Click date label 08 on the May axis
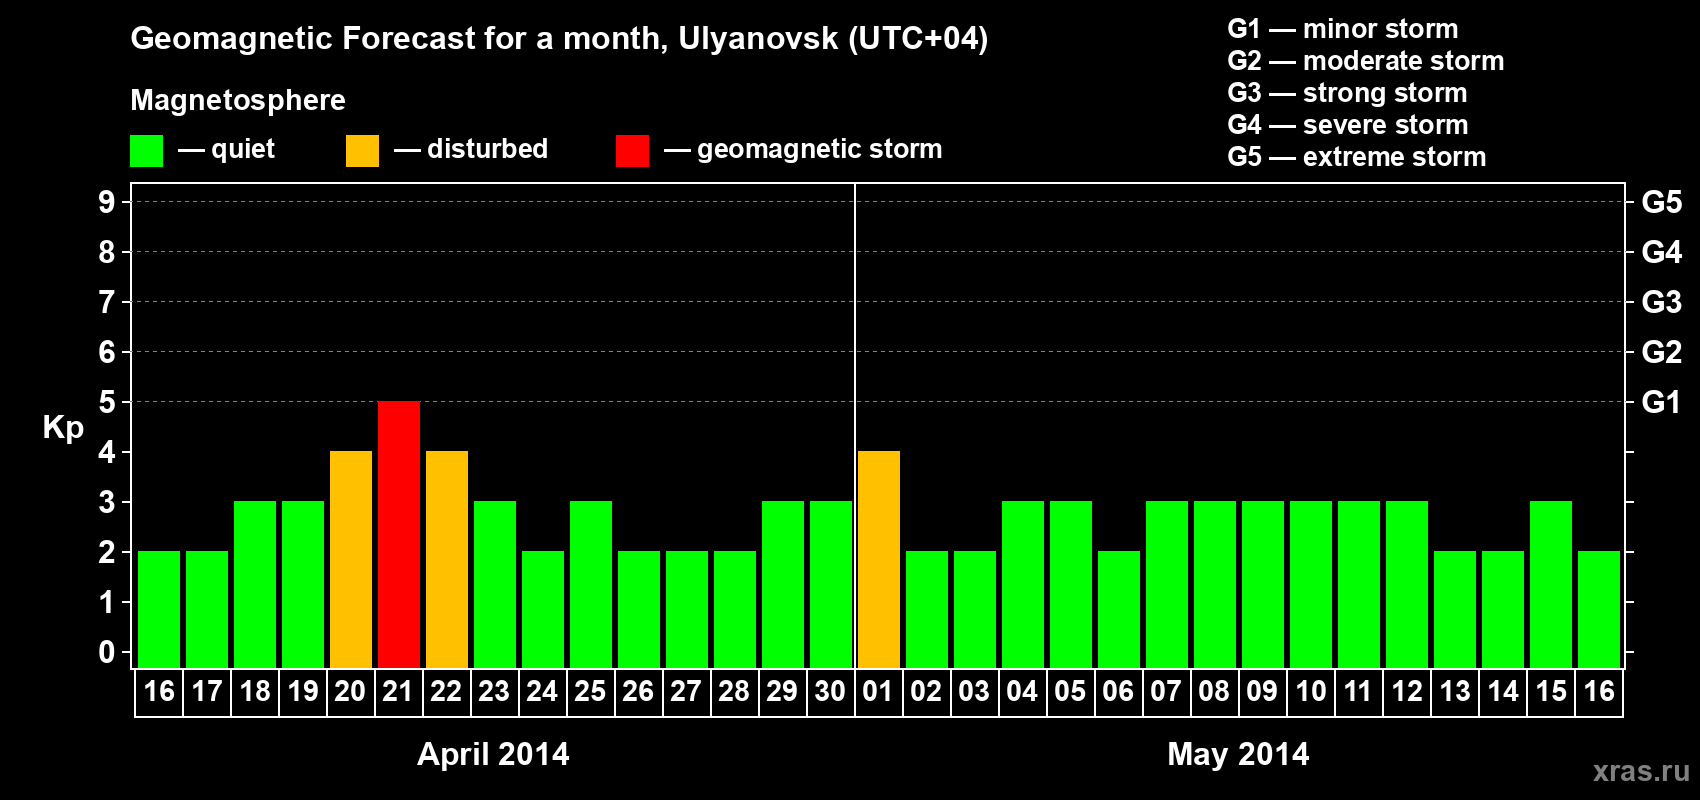1700x800 pixels. tap(1214, 691)
